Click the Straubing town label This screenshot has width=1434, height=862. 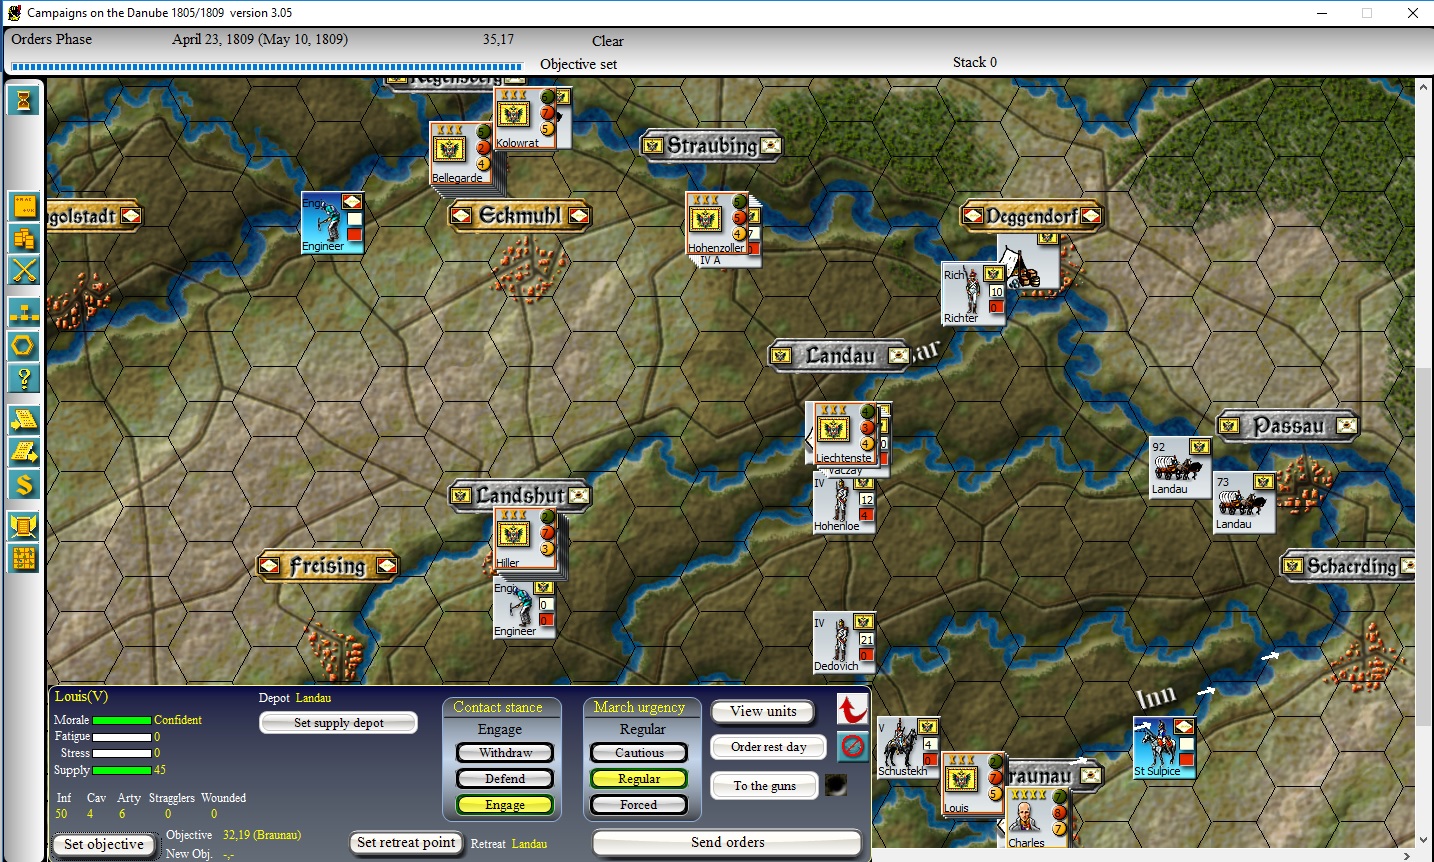pos(711,146)
